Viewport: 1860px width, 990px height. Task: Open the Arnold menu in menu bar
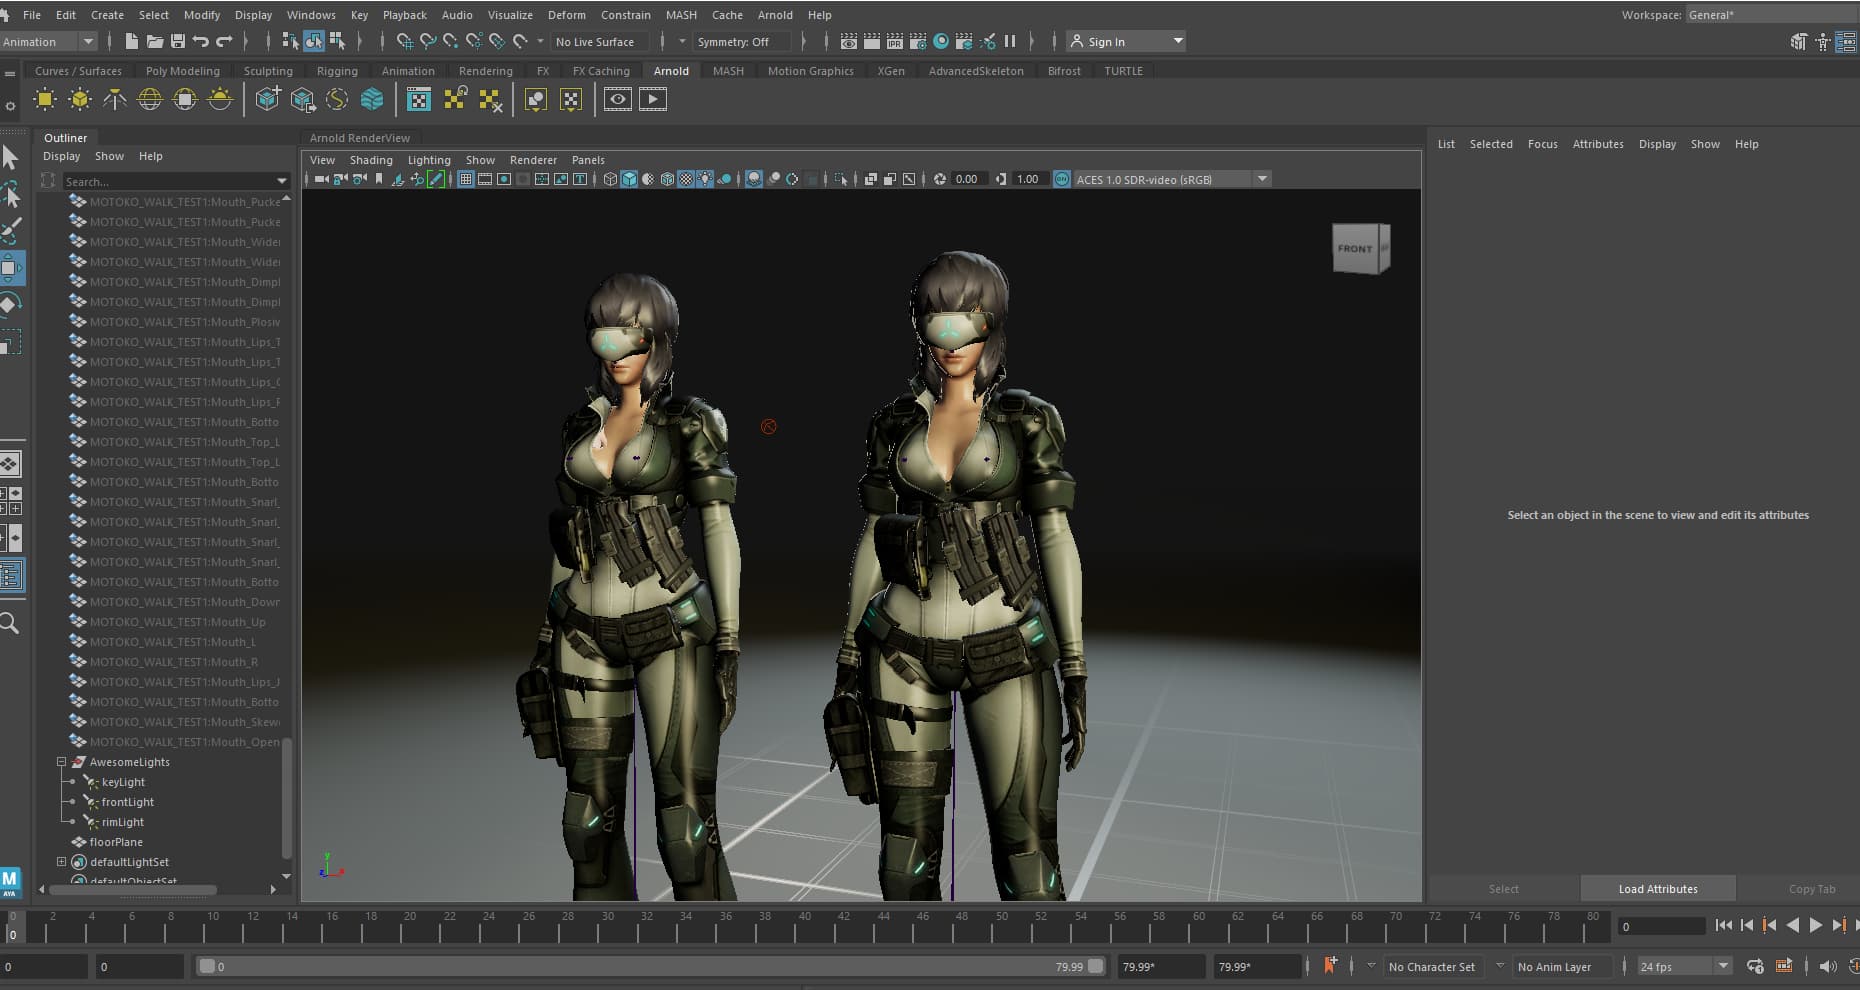[775, 15]
